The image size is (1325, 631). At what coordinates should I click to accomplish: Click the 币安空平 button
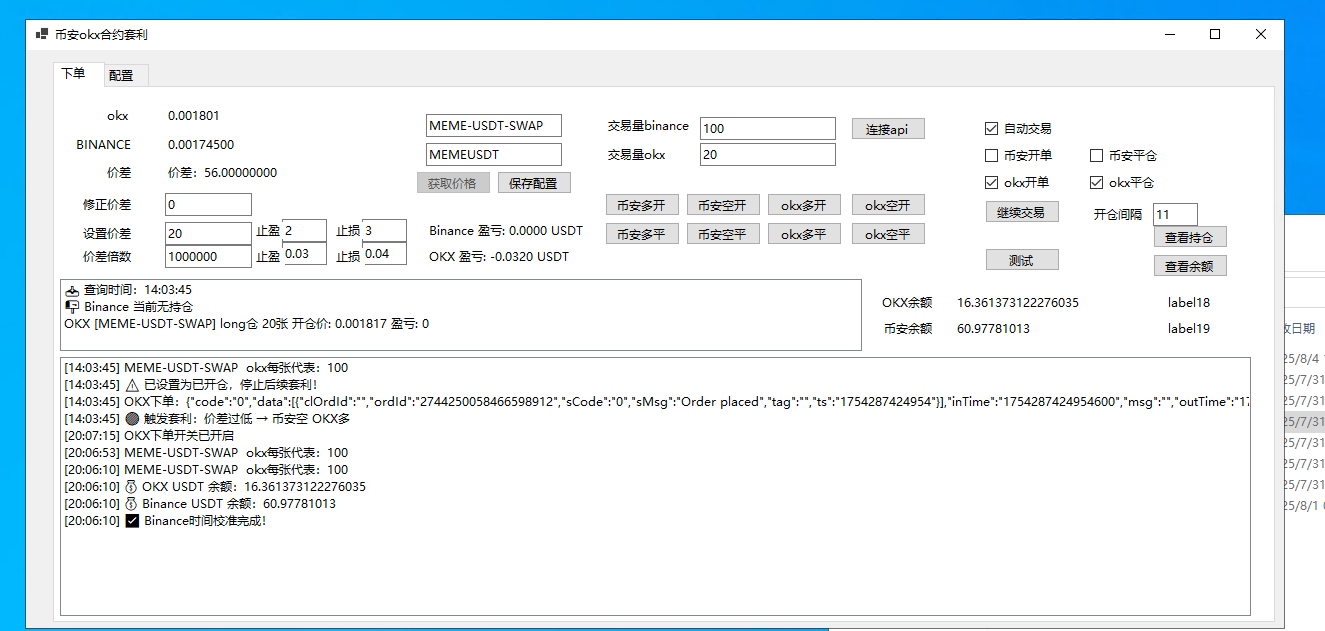(x=724, y=234)
